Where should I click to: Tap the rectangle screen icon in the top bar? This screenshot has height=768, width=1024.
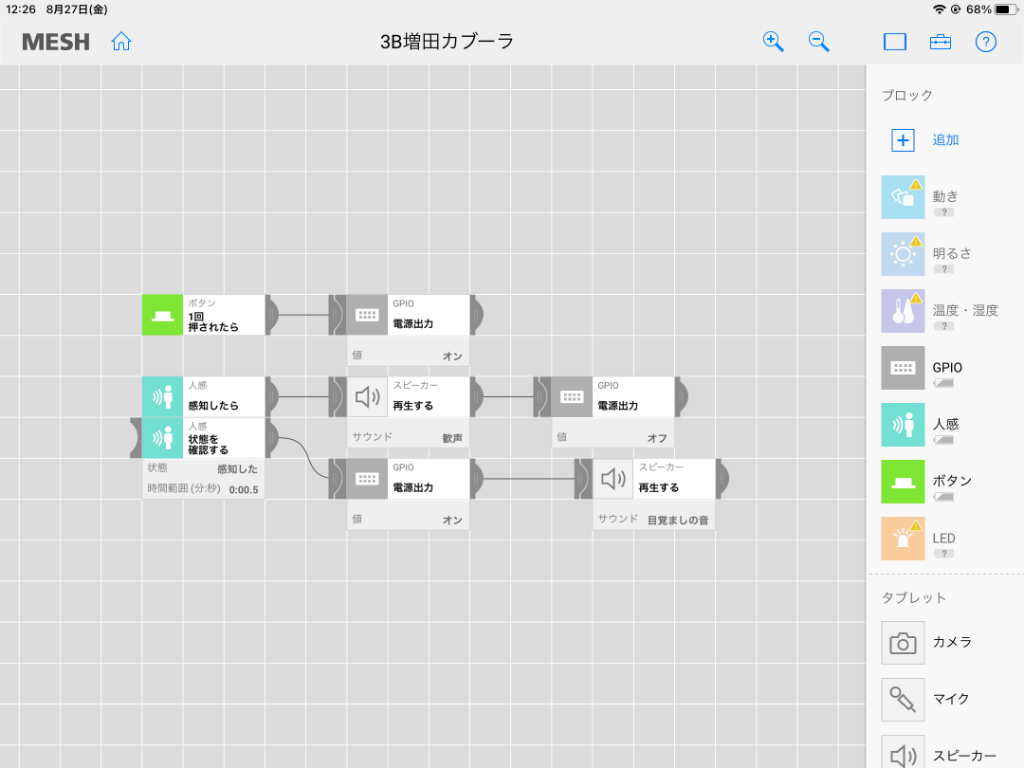895,42
